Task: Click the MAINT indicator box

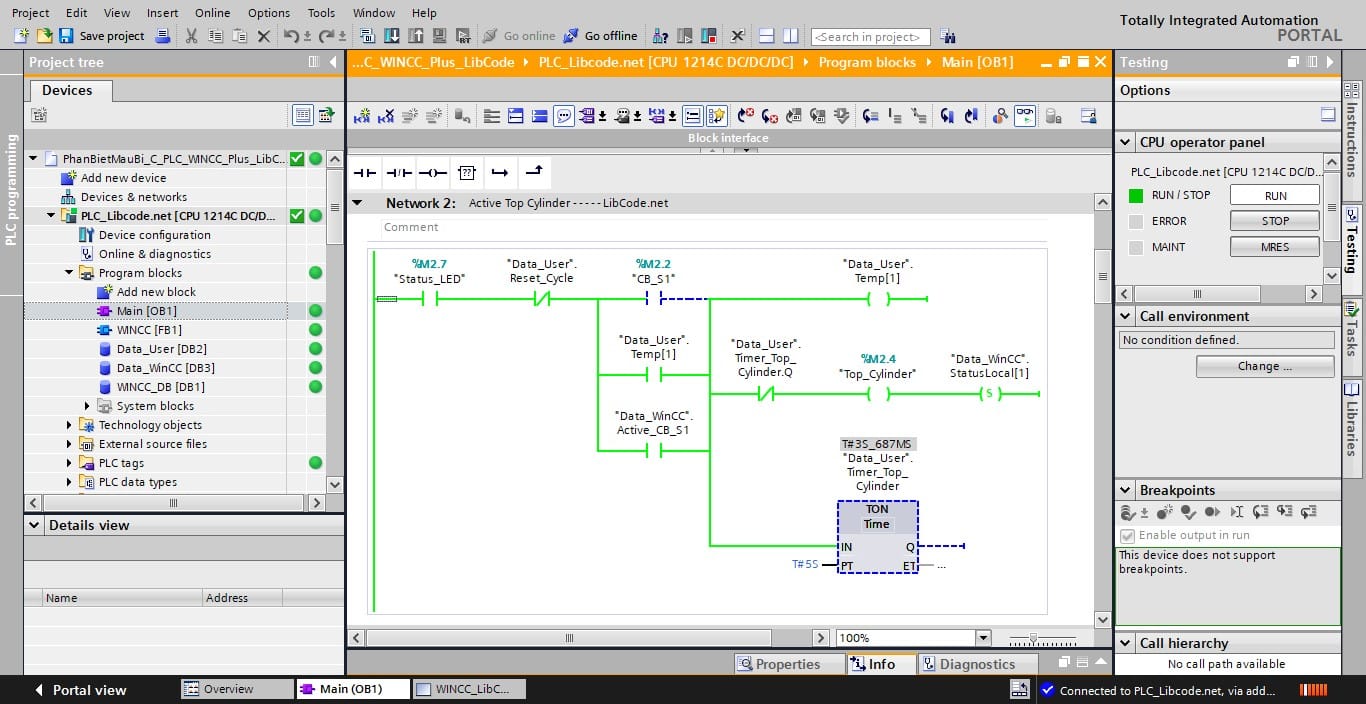Action: click(x=1135, y=247)
